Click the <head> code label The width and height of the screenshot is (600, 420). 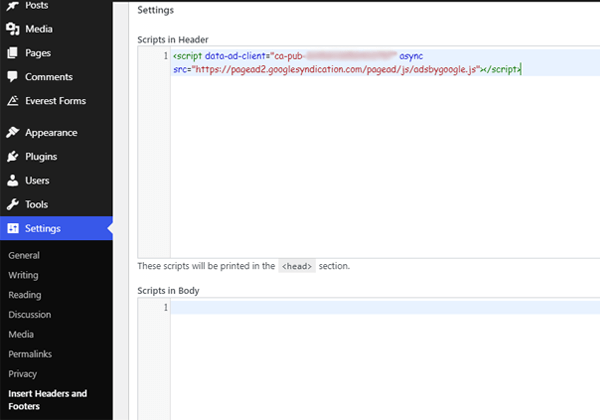coord(297,266)
